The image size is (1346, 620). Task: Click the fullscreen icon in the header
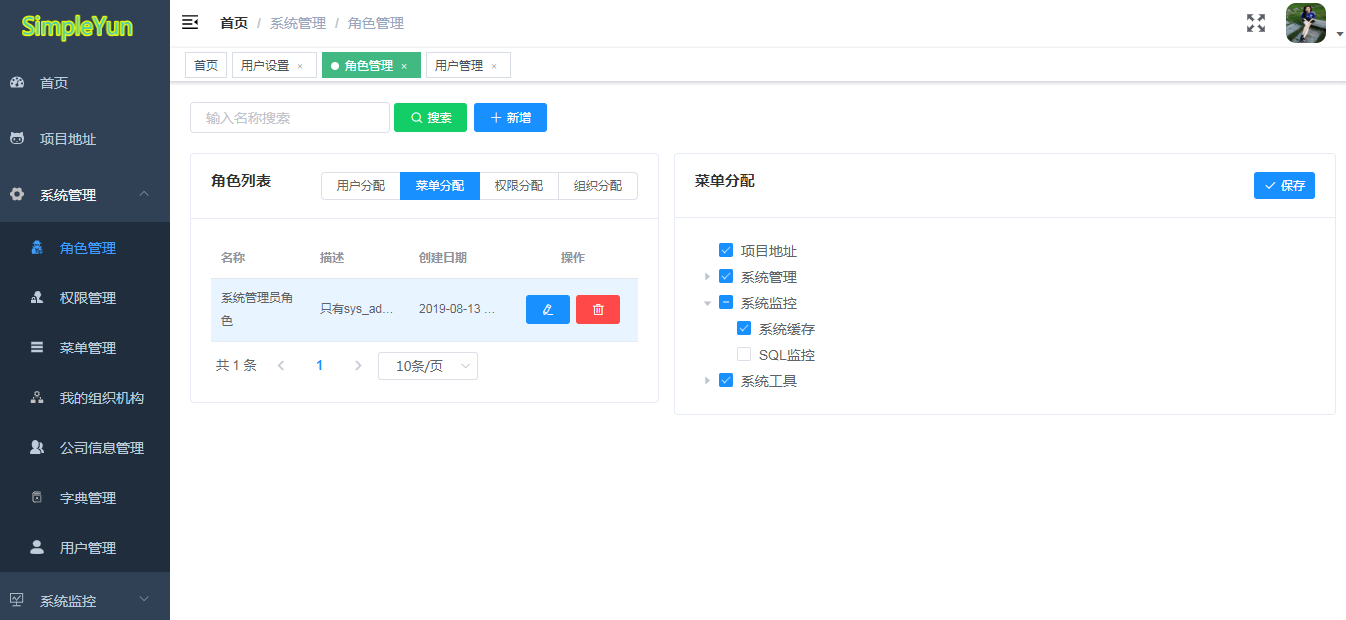[1256, 22]
